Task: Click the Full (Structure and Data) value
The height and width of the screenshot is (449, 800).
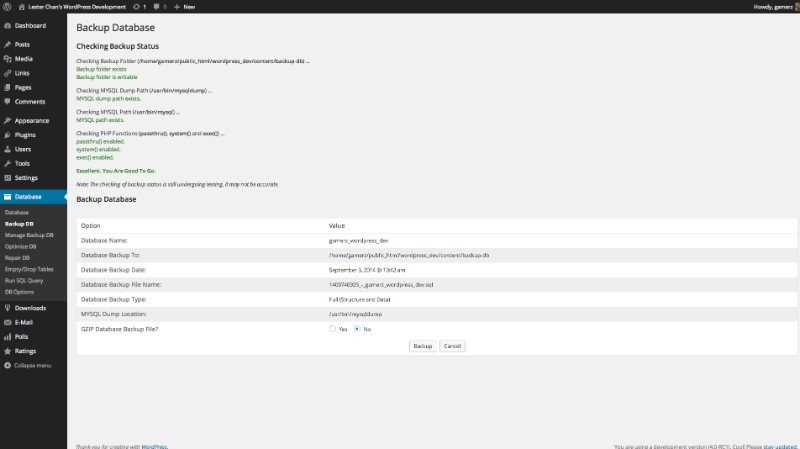Action: tap(360, 300)
